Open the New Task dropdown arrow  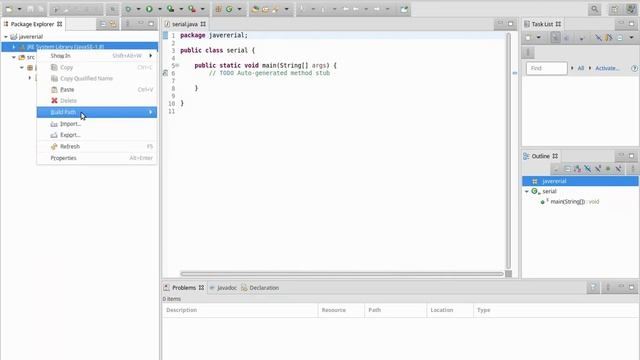538,38
